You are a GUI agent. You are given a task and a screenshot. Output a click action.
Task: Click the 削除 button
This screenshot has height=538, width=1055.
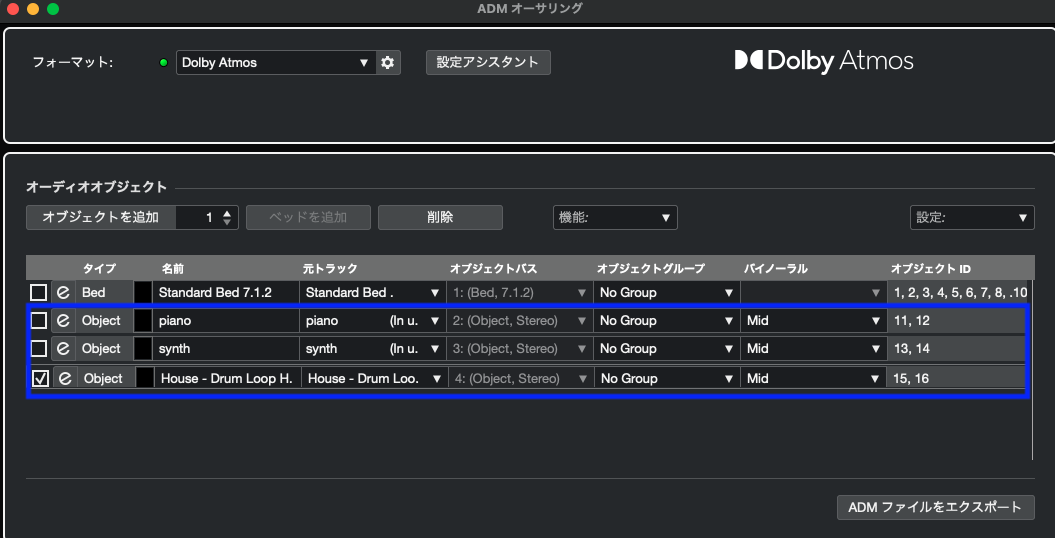440,218
